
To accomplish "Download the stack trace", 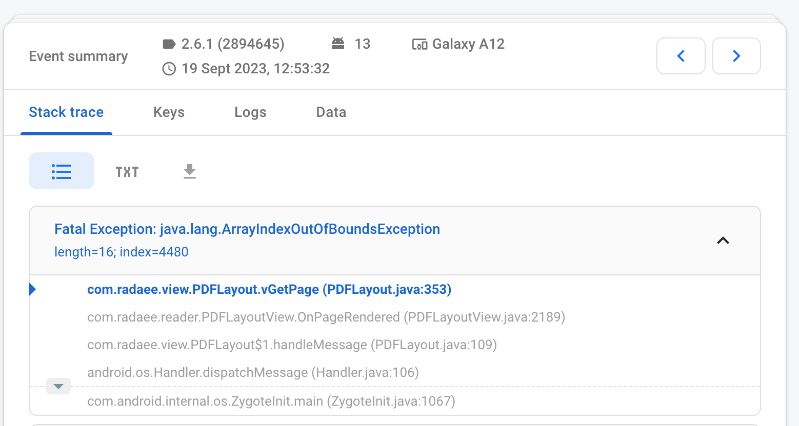I will pos(189,172).
